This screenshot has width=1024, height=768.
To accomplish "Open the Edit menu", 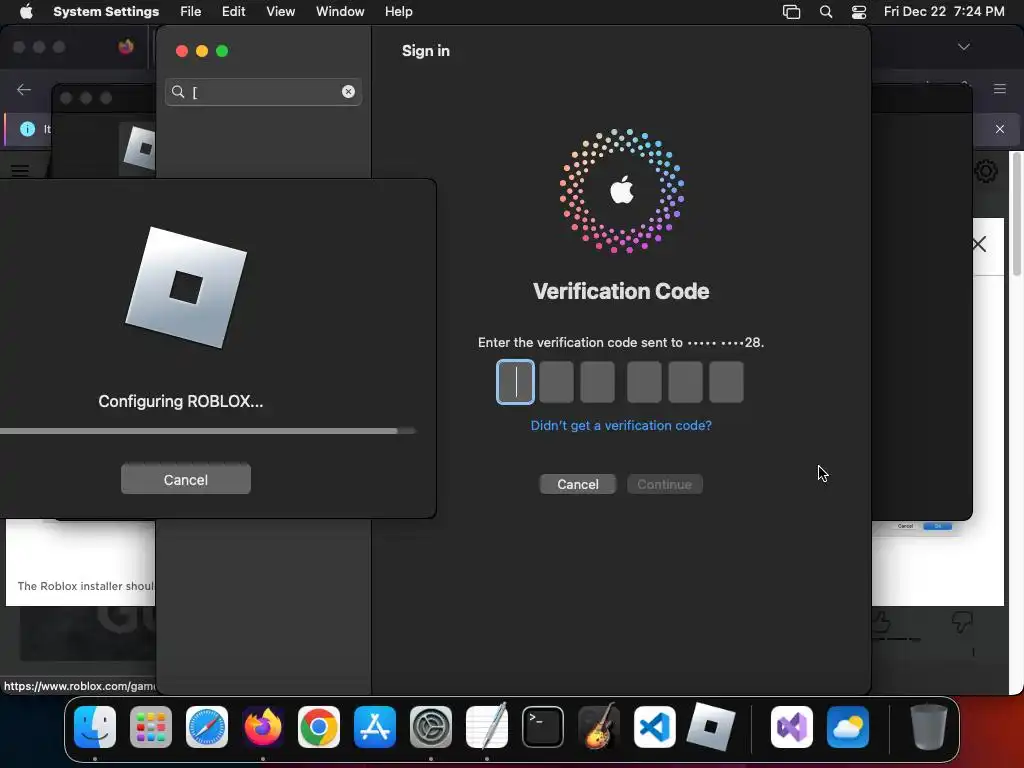I will click(233, 12).
